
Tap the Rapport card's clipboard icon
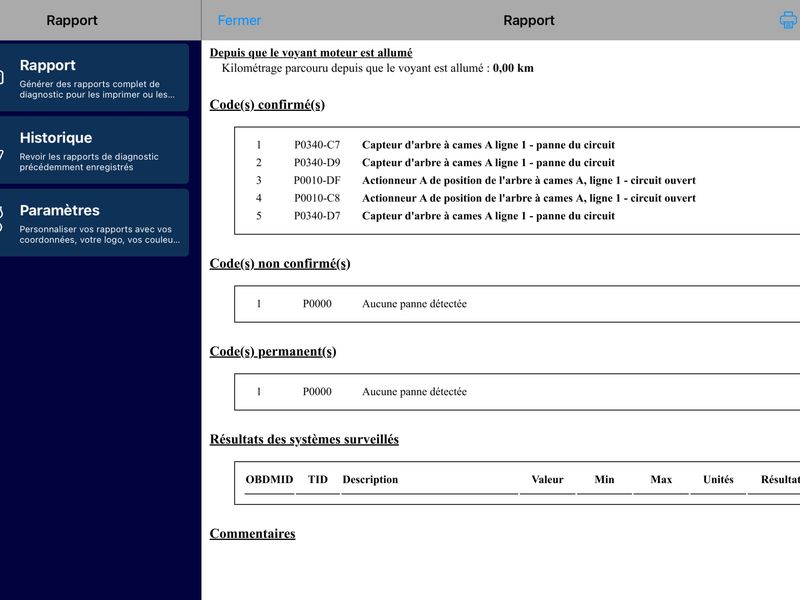[2, 78]
